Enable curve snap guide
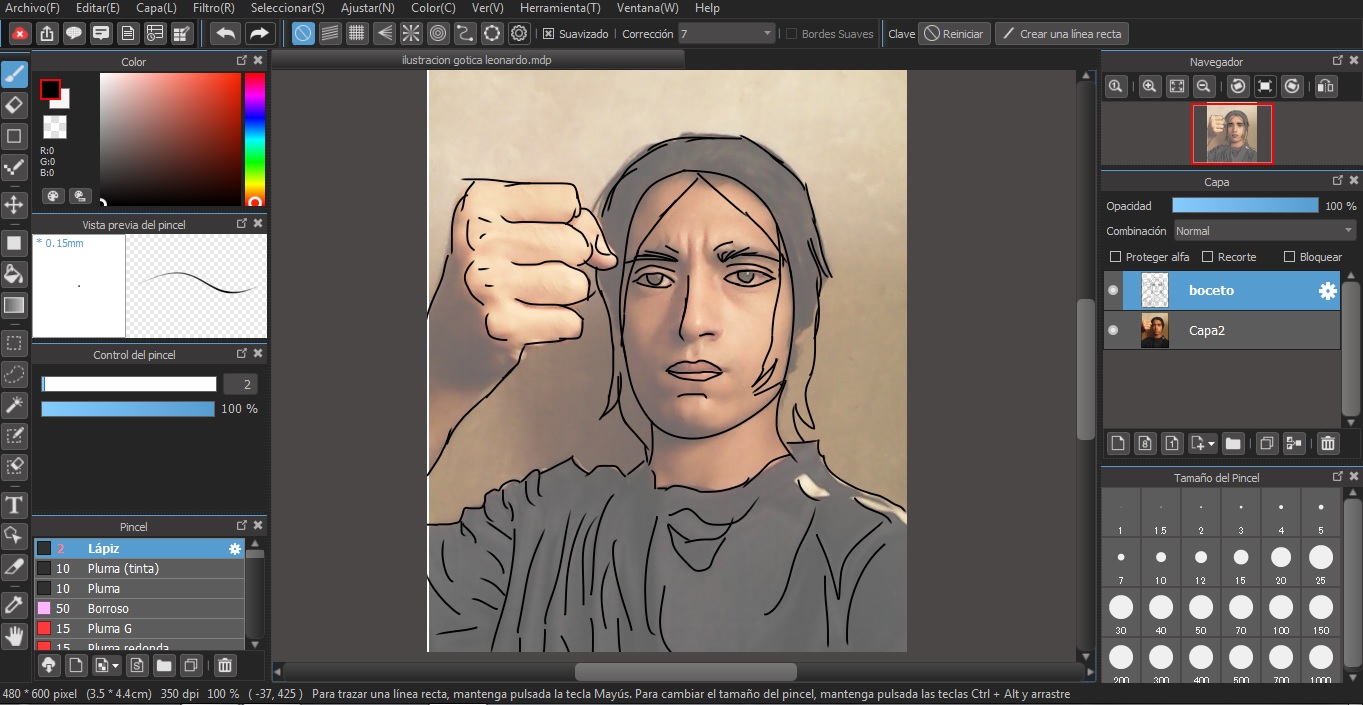1363x705 pixels. click(465, 33)
